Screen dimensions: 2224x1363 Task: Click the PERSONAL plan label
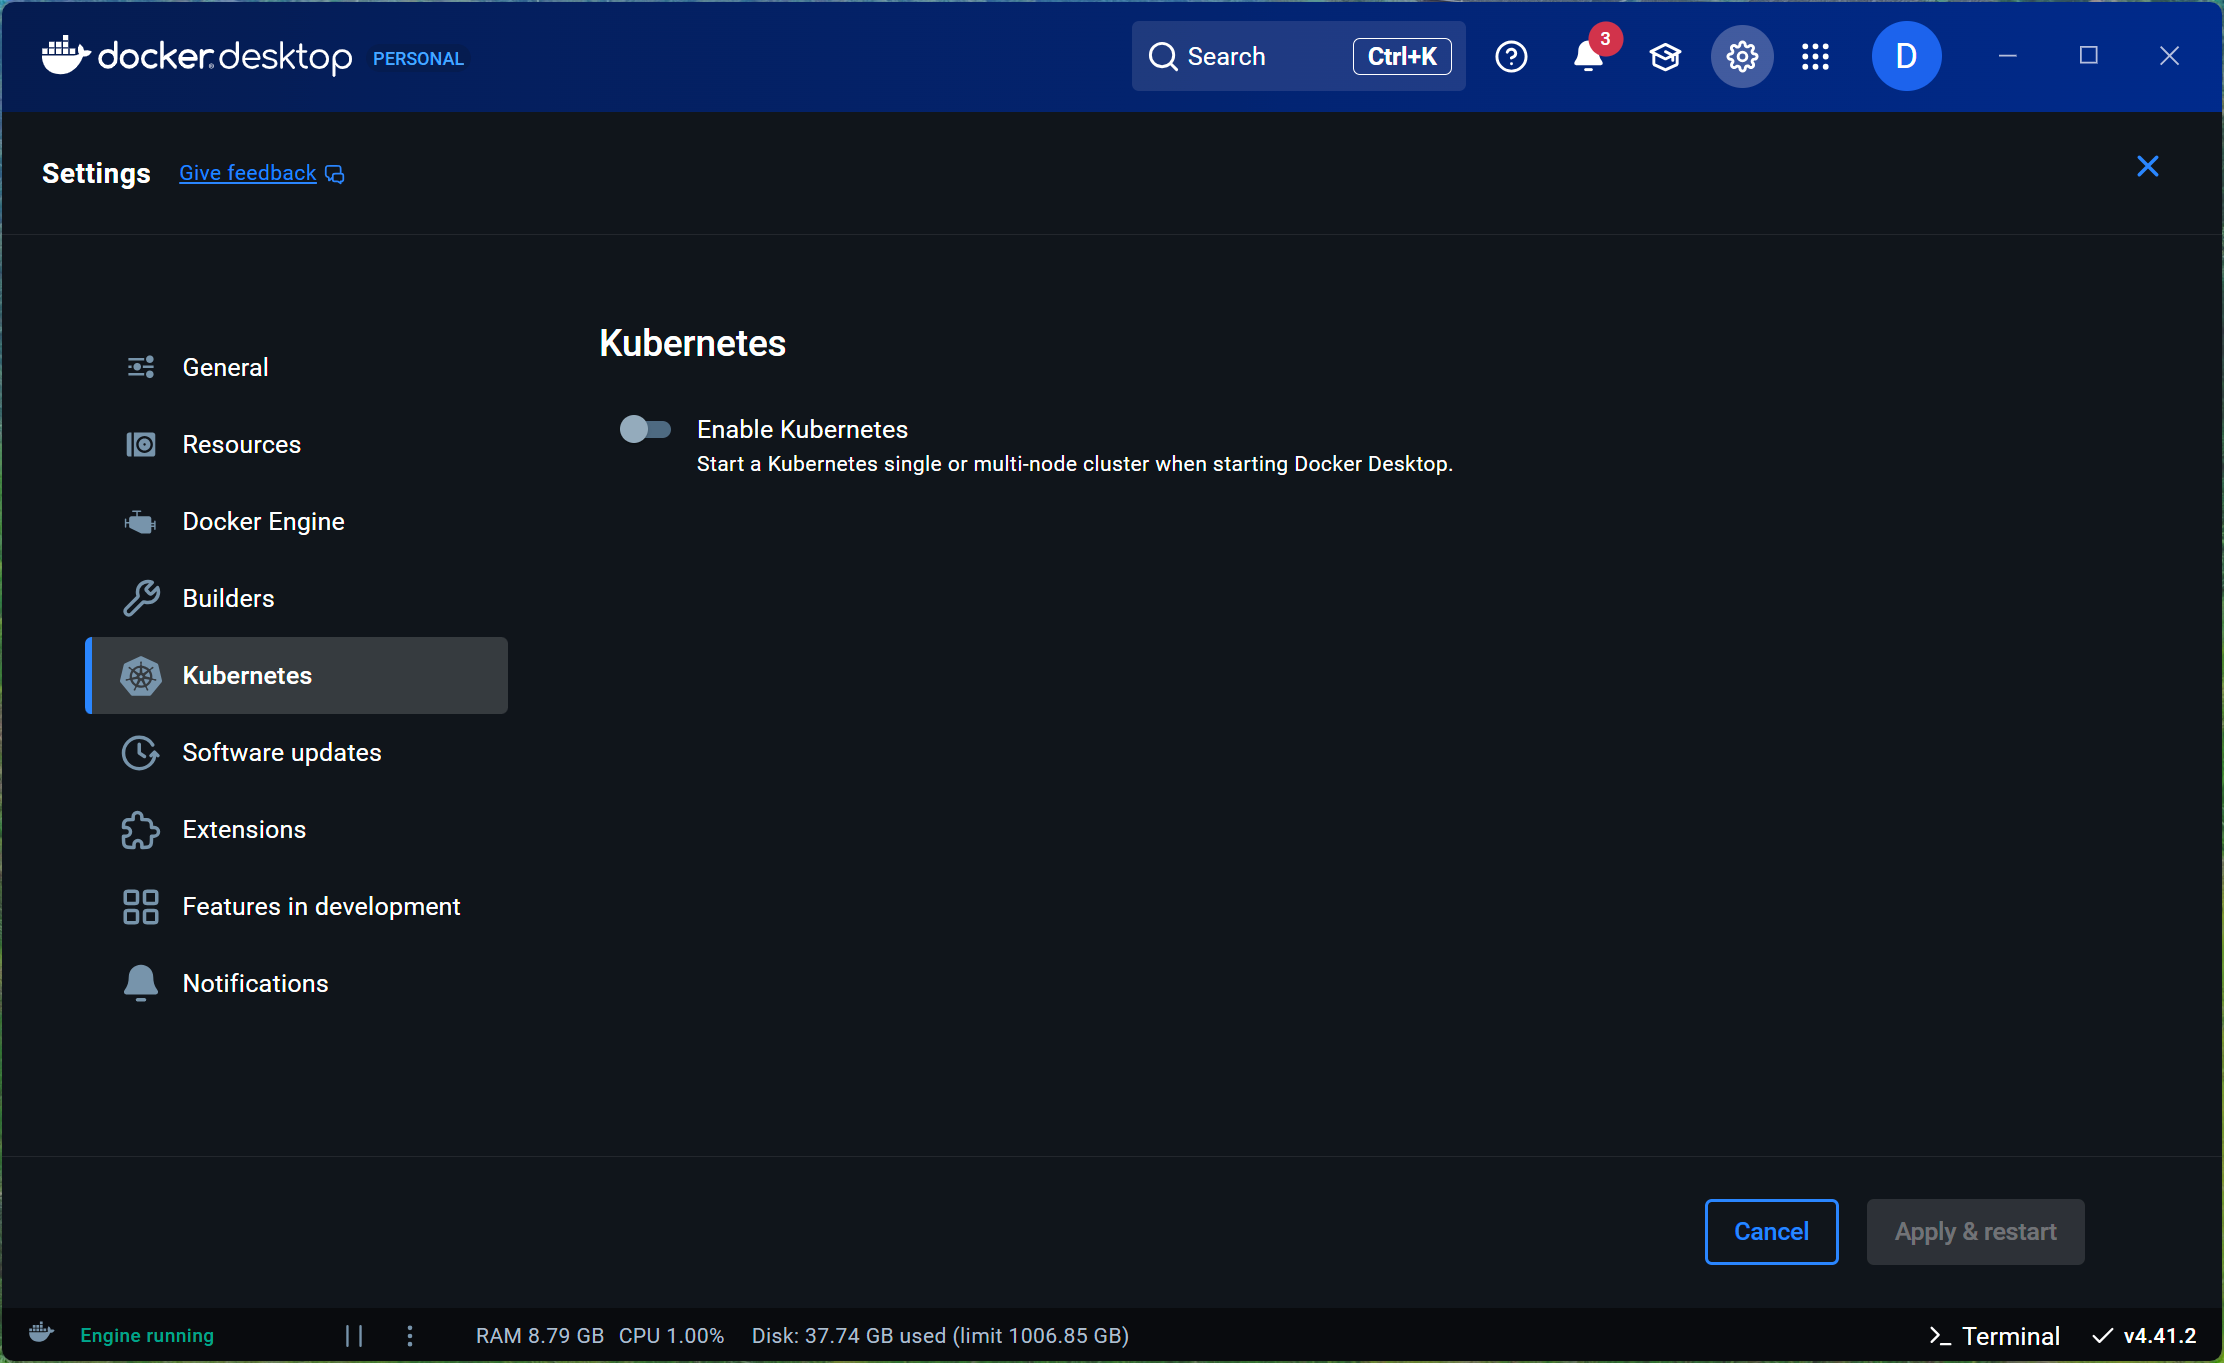(x=418, y=59)
